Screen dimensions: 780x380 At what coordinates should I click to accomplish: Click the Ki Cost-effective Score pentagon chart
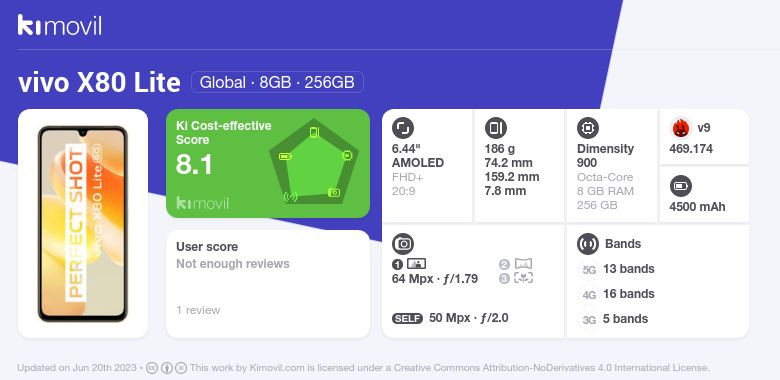click(x=314, y=162)
